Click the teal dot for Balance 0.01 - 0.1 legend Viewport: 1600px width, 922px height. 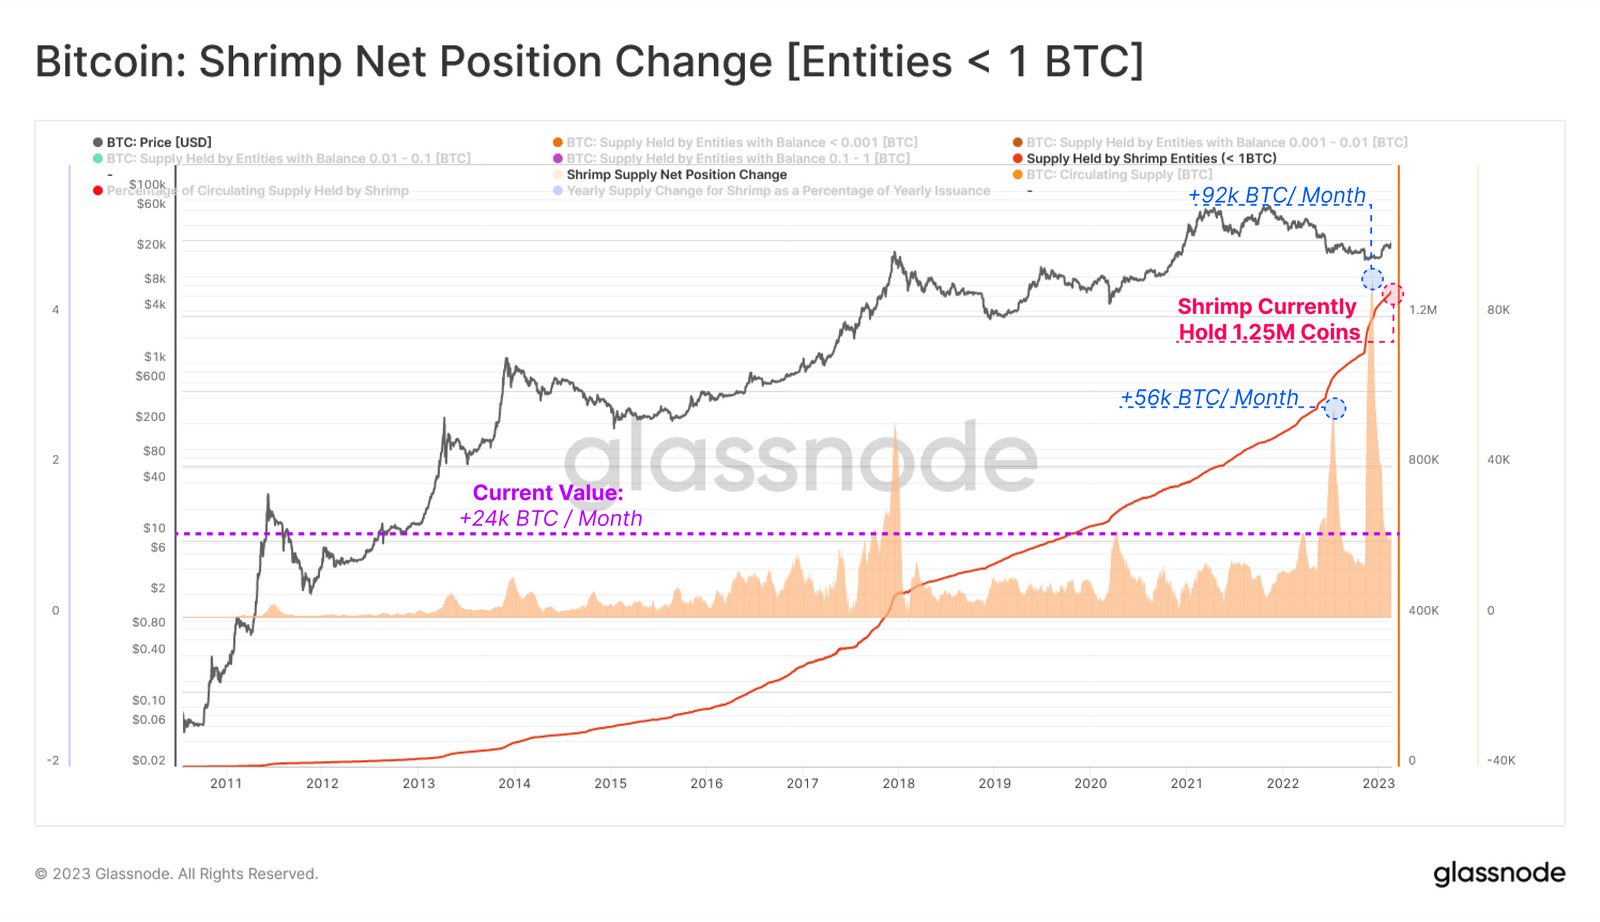98,158
